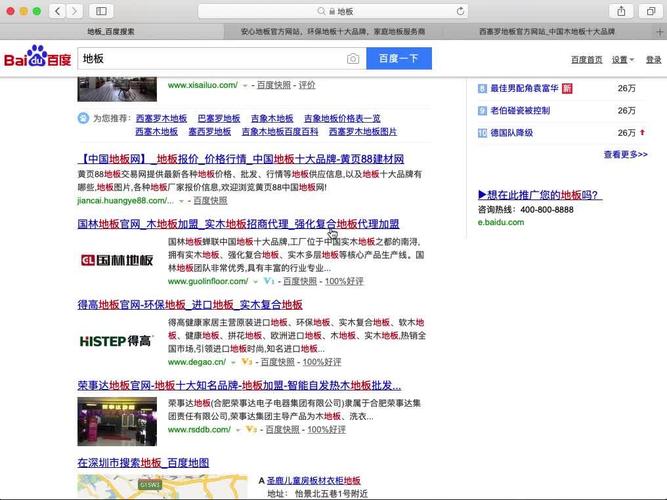The image size is (667, 500).
Task: Click rank 8 icon beside 最佳男配角袁富华
Action: (x=482, y=89)
